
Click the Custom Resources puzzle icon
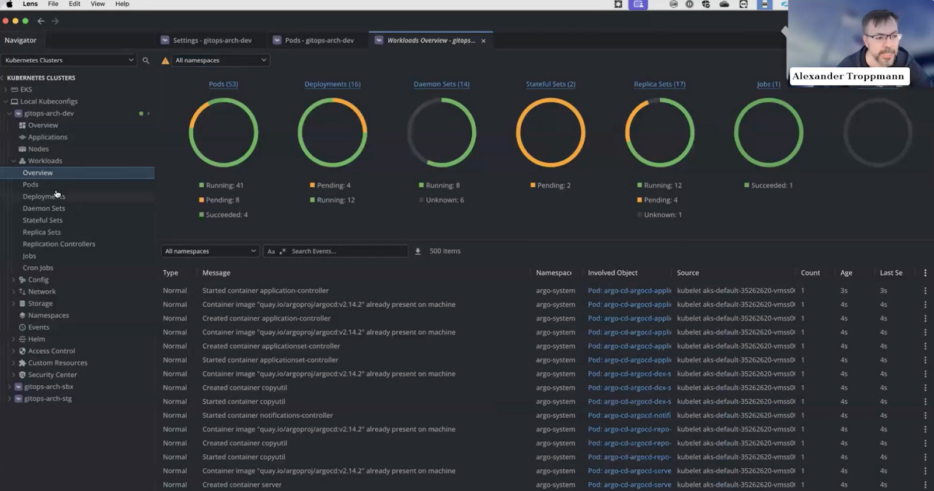pos(22,363)
